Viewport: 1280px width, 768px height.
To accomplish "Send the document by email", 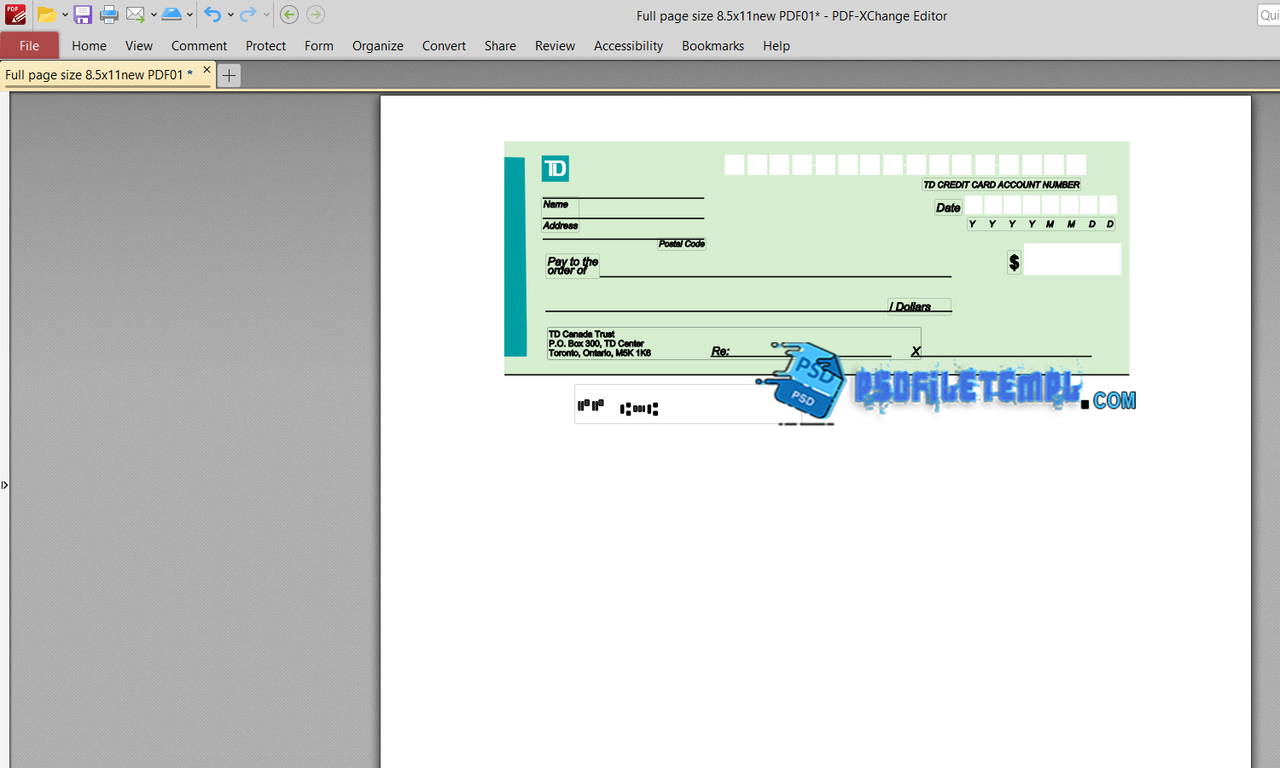I will [x=135, y=15].
